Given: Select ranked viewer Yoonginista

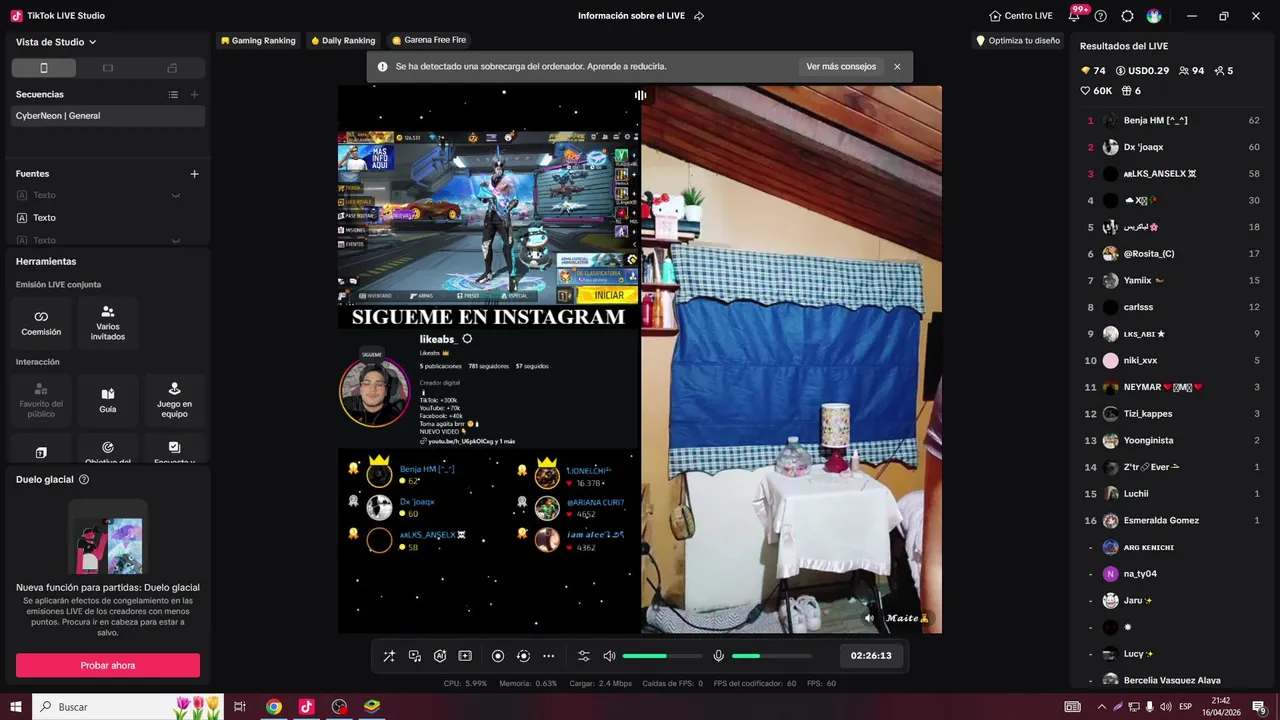Looking at the screenshot, I should (1173, 440).
